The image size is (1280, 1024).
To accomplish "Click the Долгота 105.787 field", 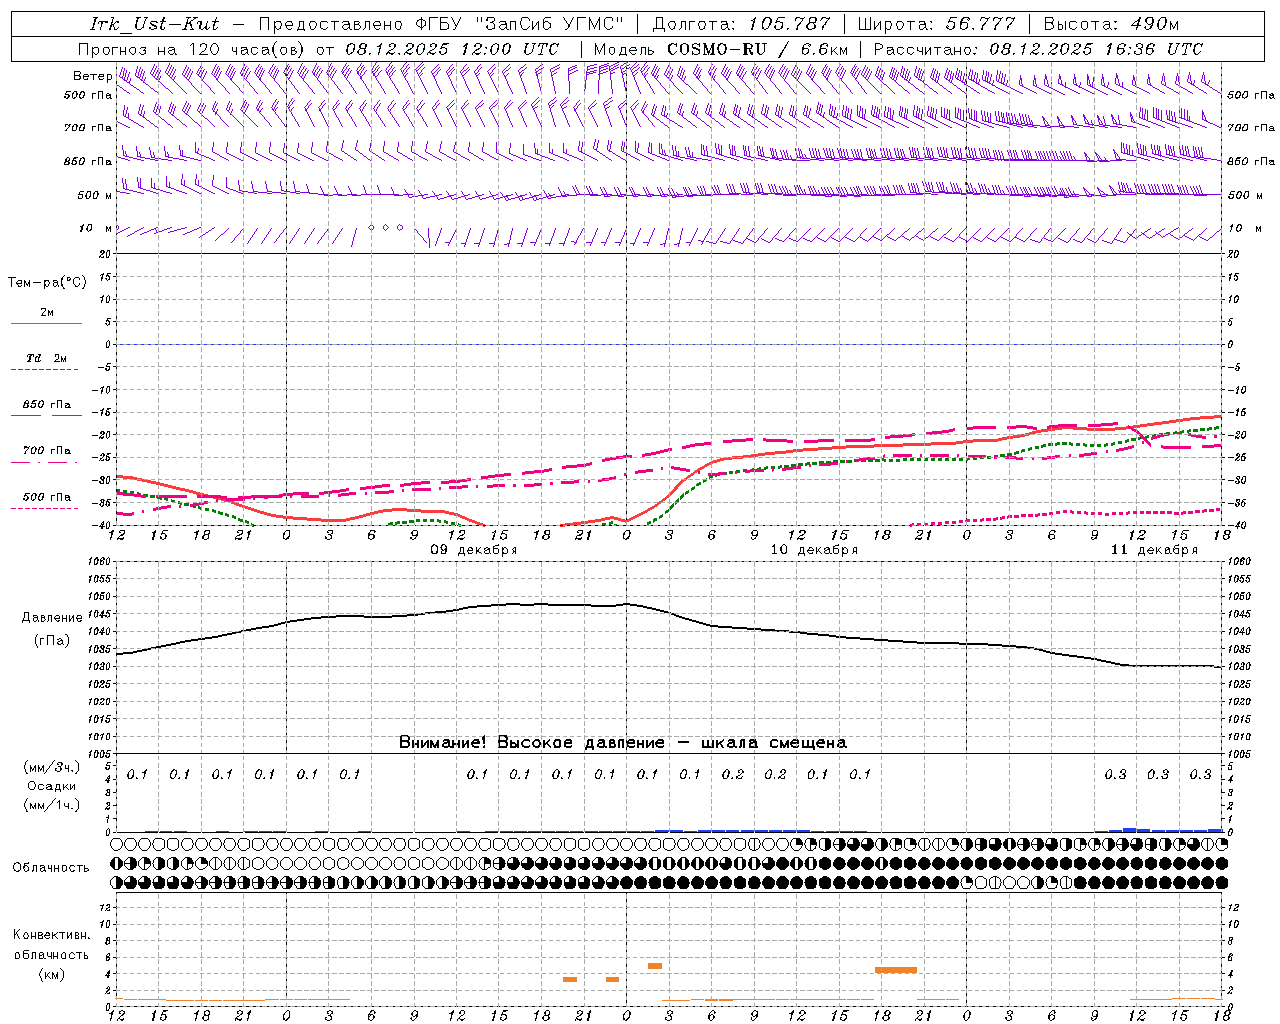I will [741, 24].
